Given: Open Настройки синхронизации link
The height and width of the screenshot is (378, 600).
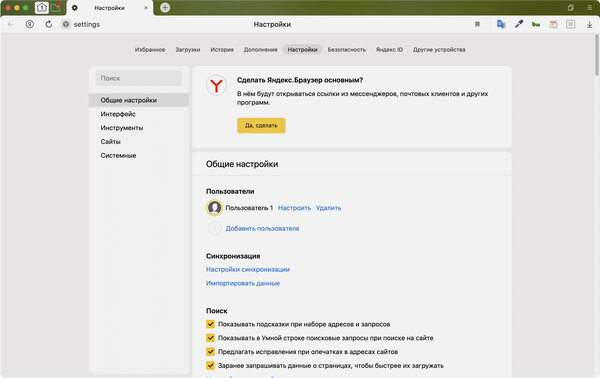Looking at the screenshot, I should [x=248, y=269].
